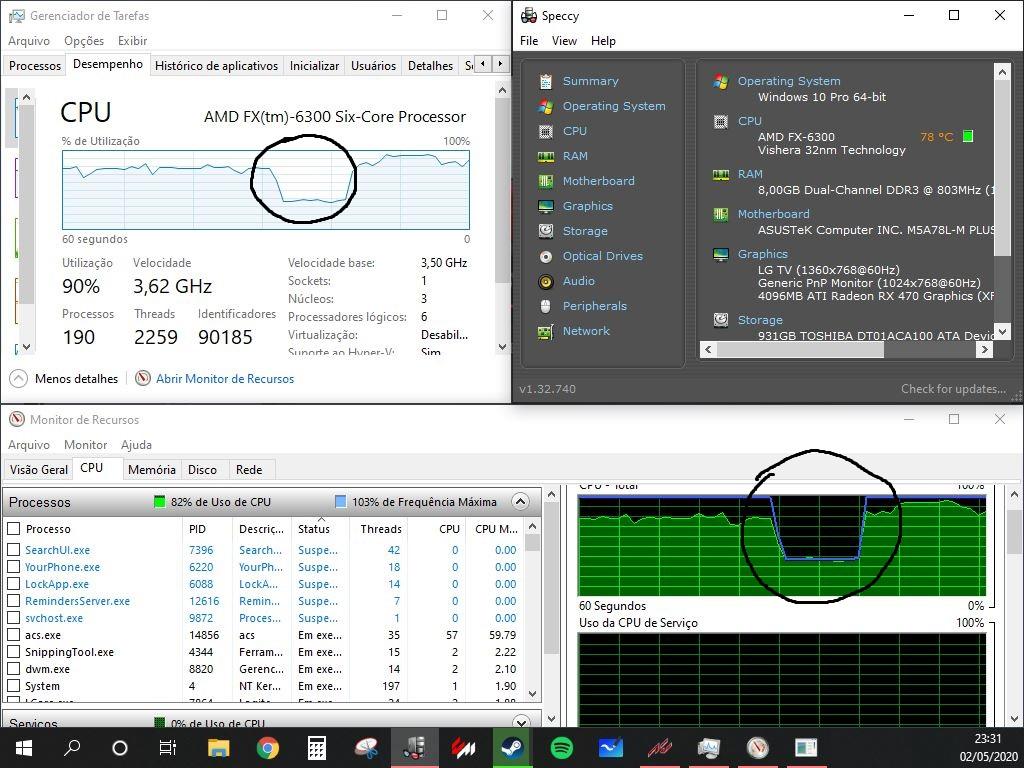This screenshot has height=768, width=1024.
Task: Open Task View on the taskbar
Action: tap(168, 748)
